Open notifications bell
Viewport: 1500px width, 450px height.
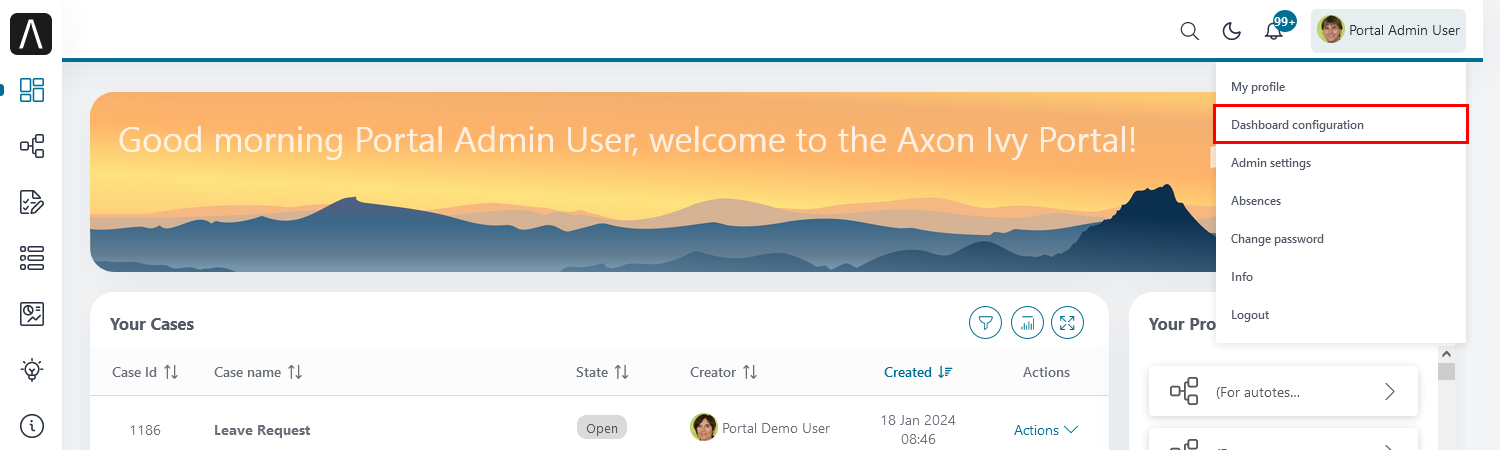(x=1273, y=32)
